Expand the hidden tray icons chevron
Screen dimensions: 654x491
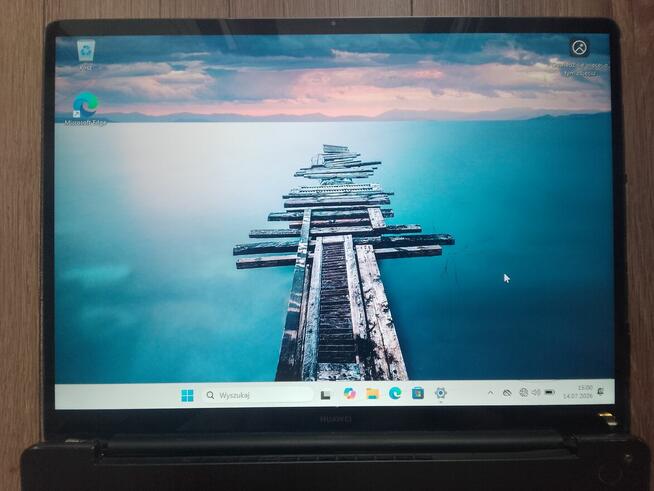click(x=490, y=393)
